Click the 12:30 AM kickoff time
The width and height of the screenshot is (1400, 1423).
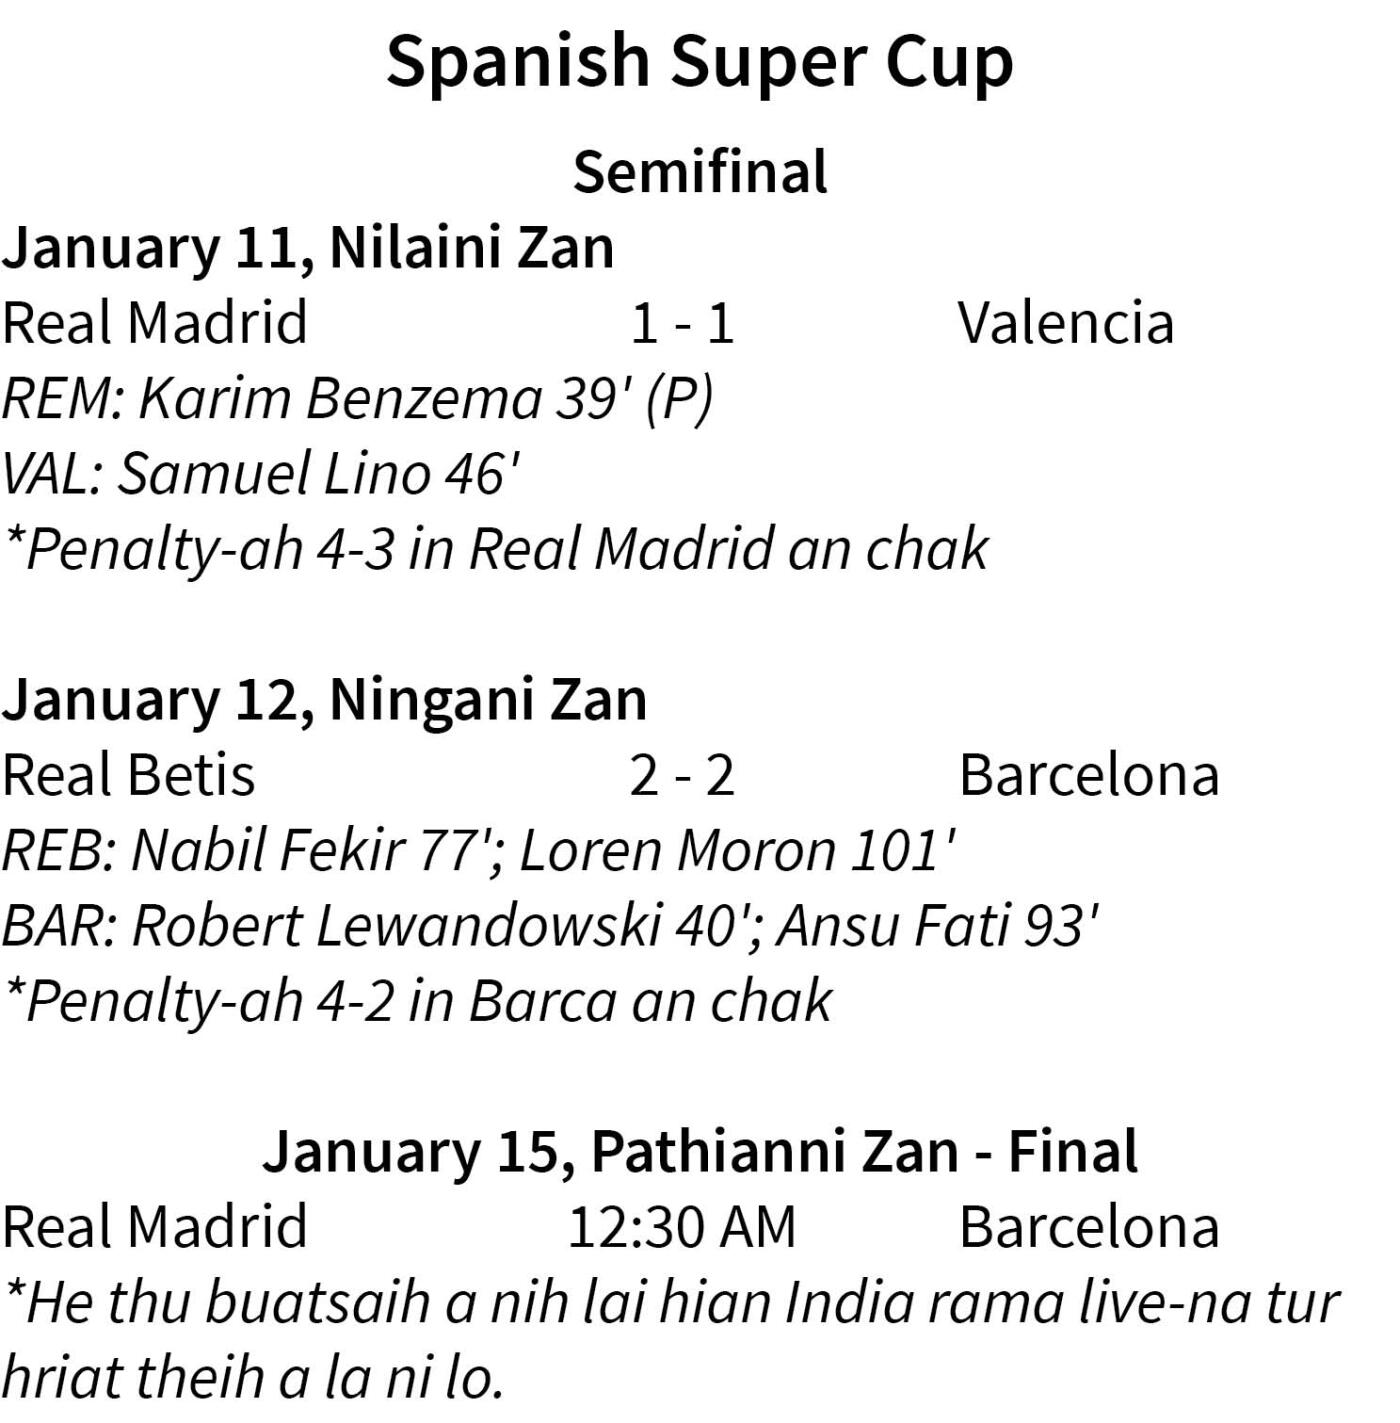point(682,1227)
